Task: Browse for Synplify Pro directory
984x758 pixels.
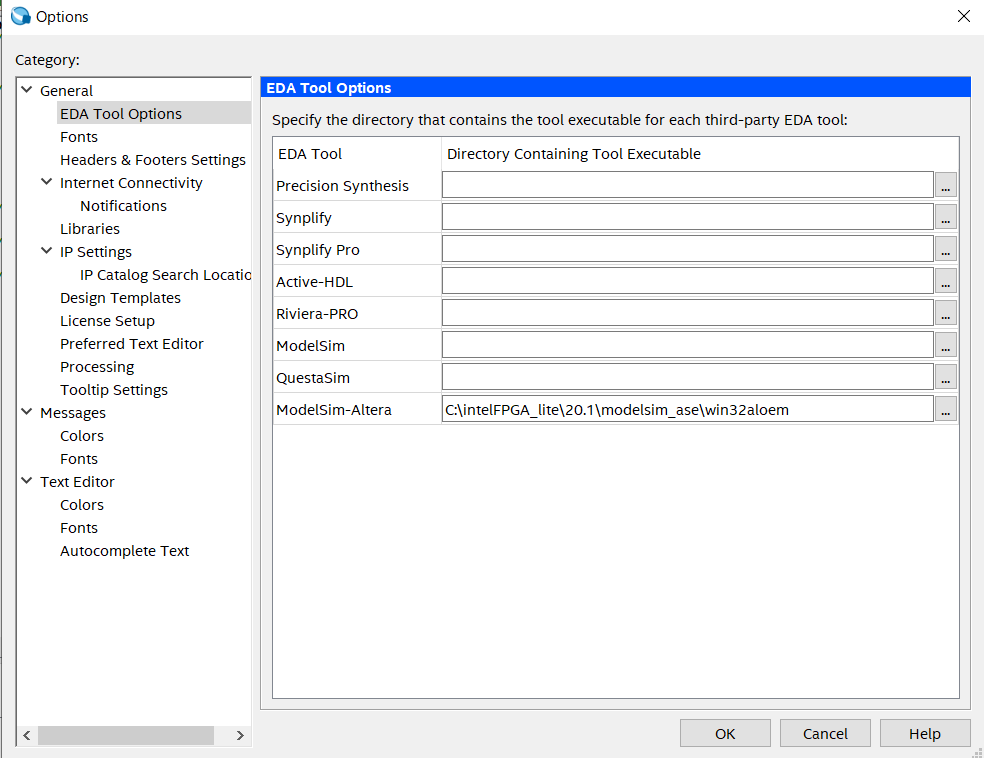Action: pyautogui.click(x=946, y=249)
